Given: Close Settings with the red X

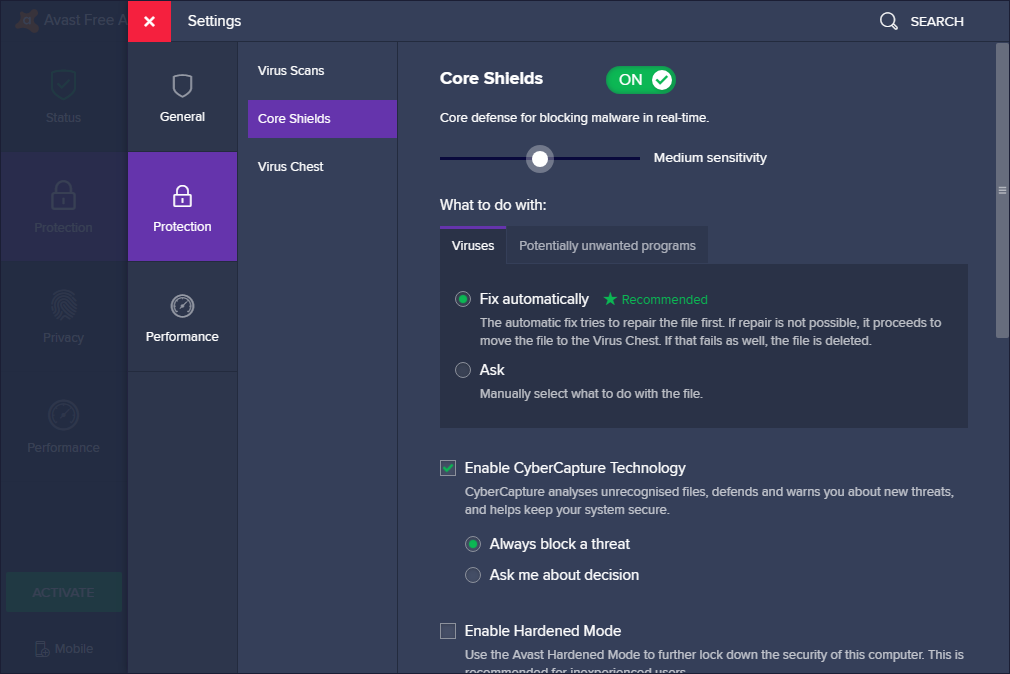Looking at the screenshot, I should [149, 21].
